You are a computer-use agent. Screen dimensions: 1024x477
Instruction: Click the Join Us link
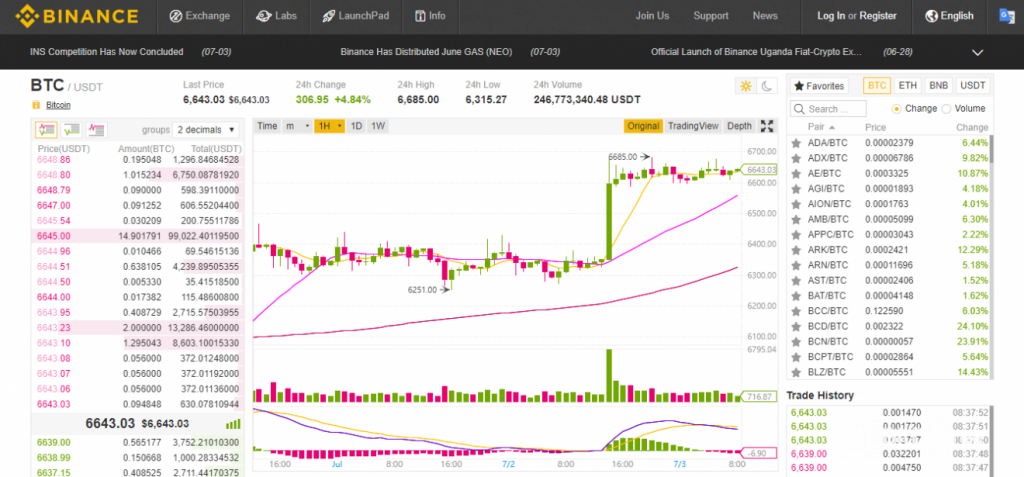tap(652, 16)
